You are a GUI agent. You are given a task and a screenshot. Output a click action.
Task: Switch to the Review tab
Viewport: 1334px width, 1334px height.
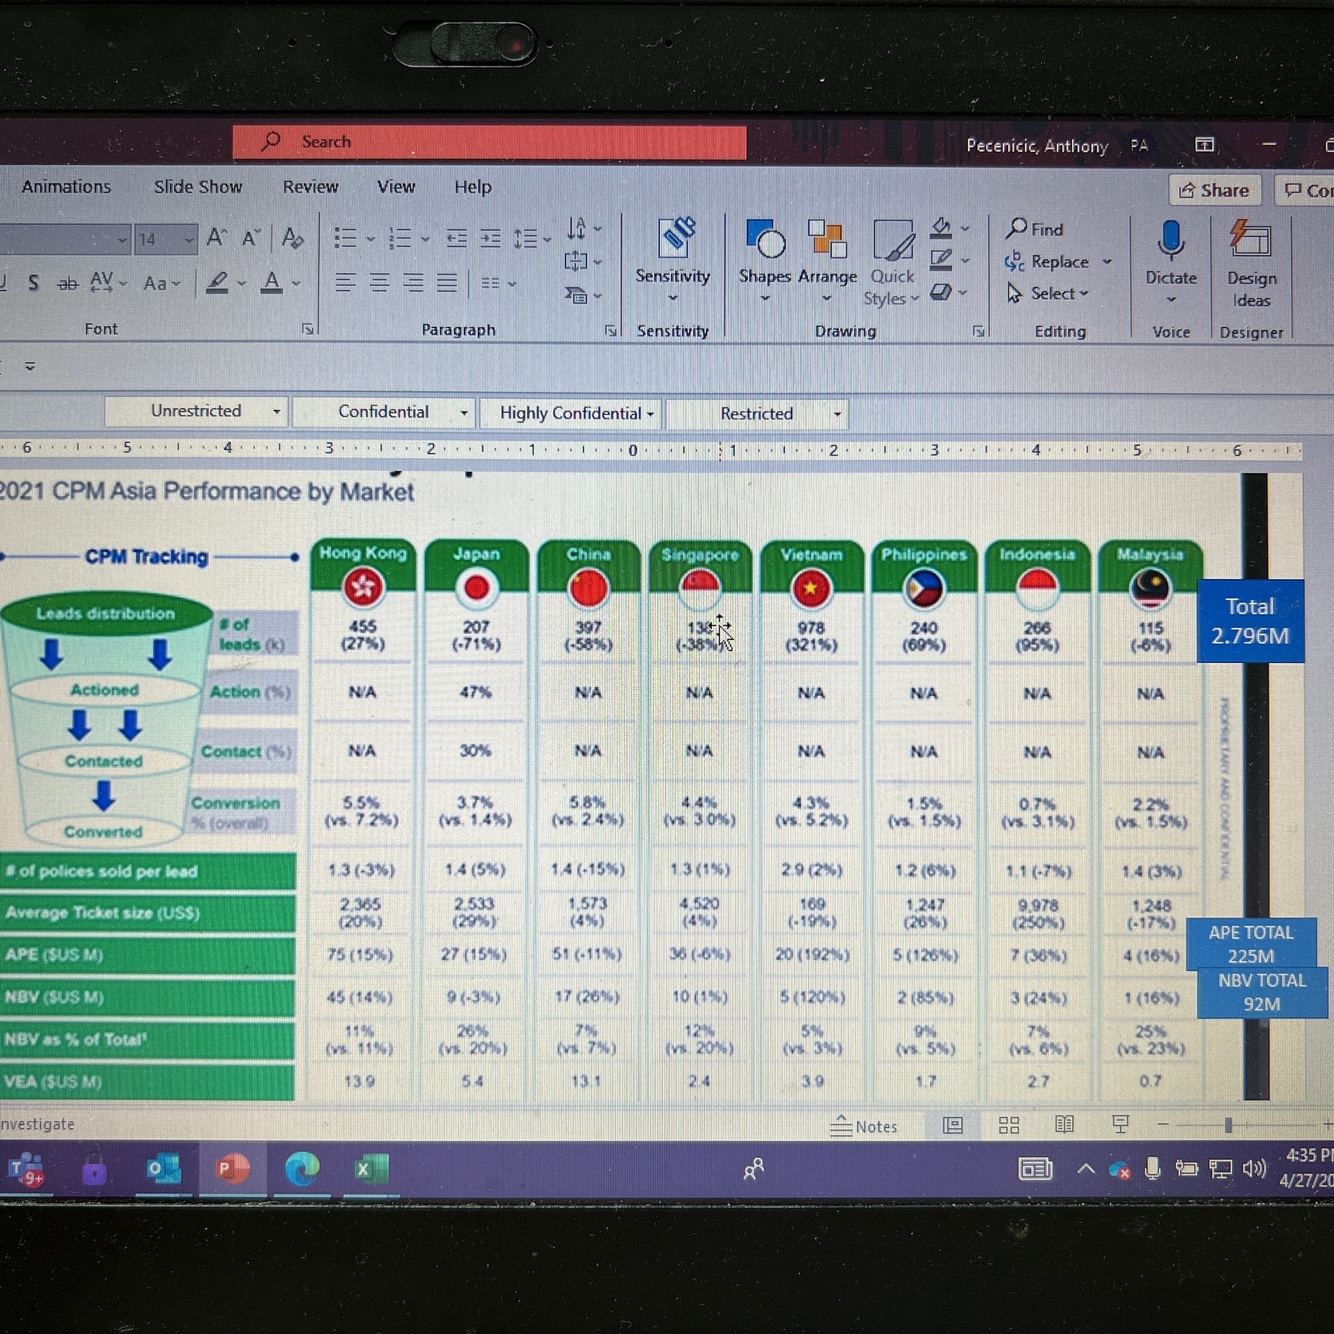310,187
